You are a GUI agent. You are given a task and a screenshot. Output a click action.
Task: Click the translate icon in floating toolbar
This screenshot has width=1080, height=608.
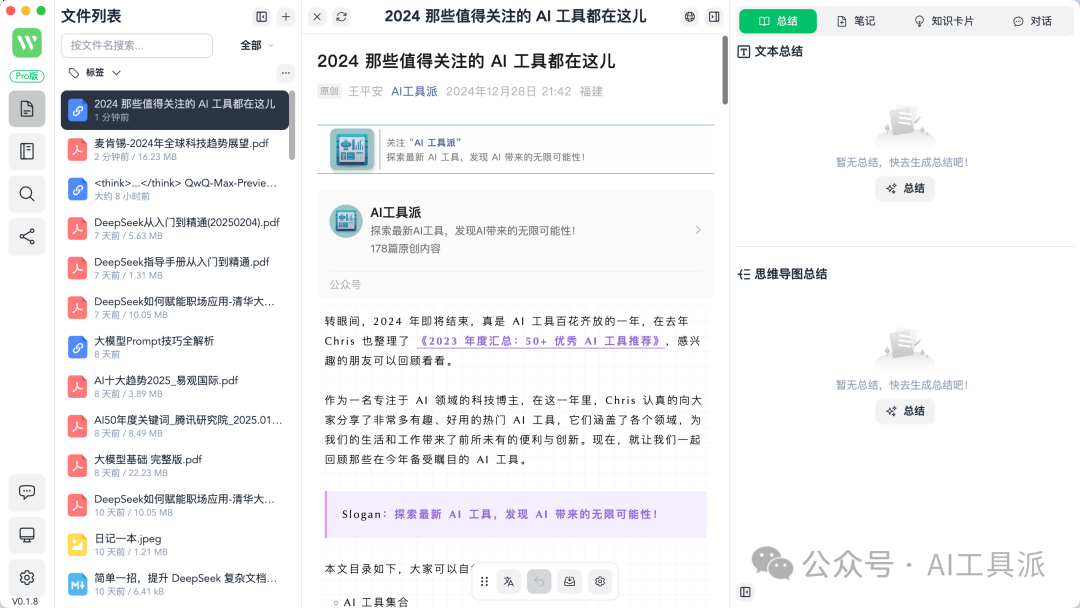pos(509,582)
